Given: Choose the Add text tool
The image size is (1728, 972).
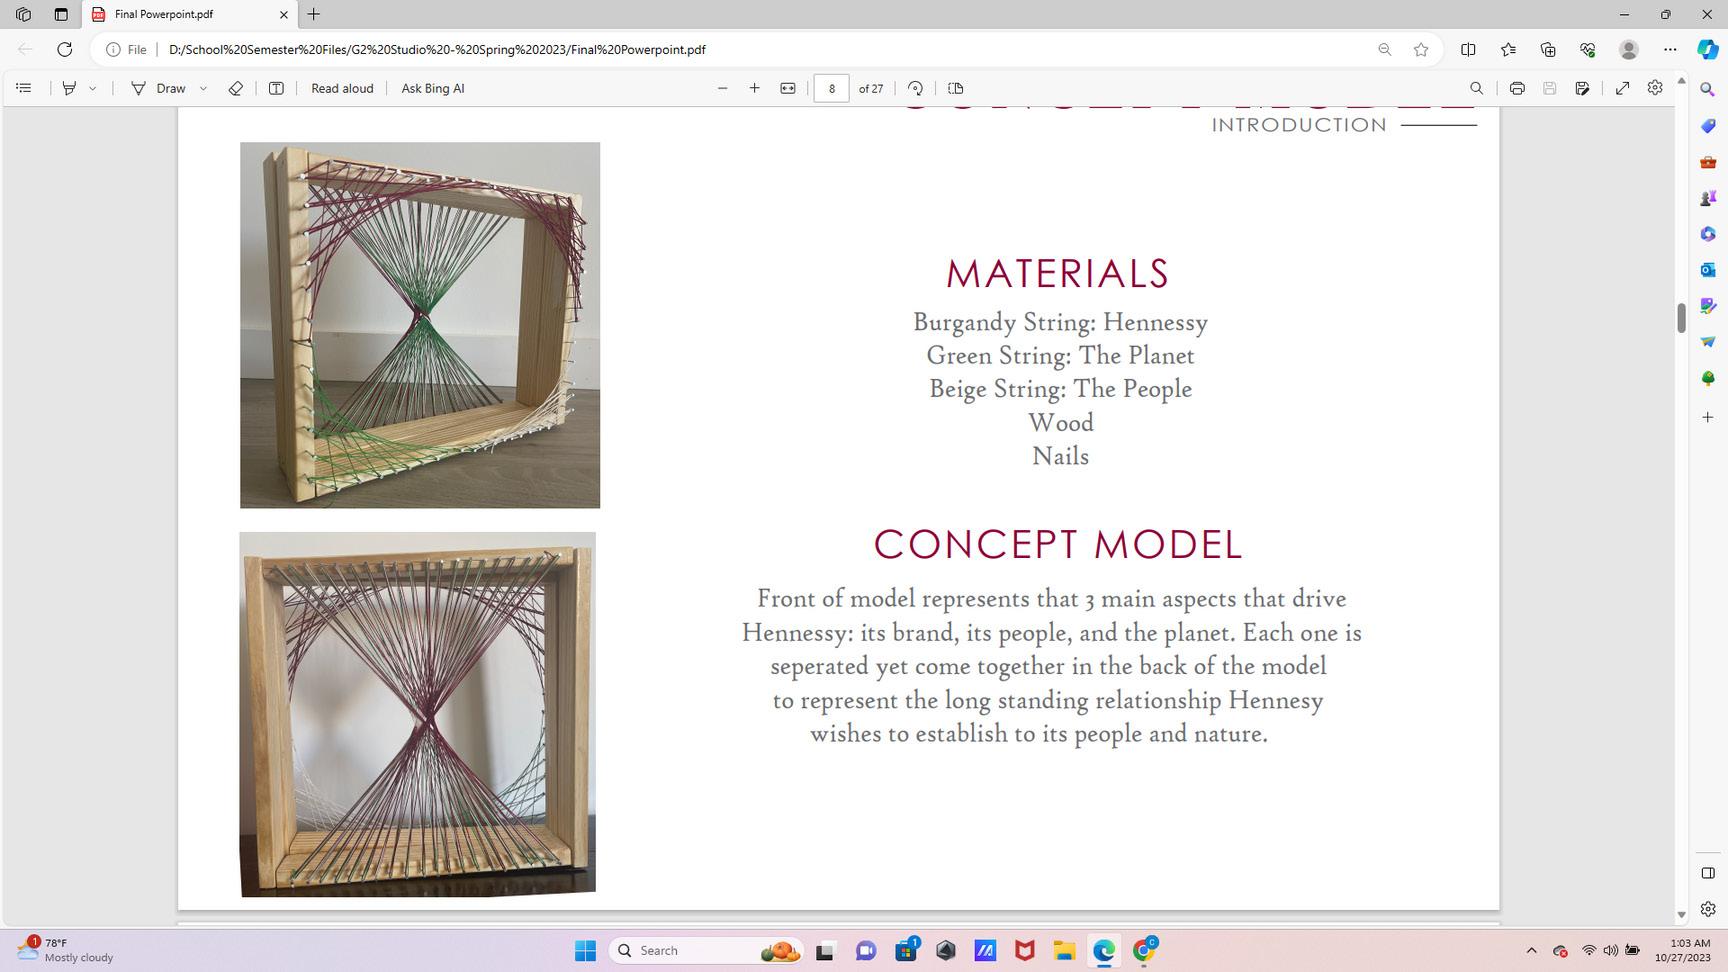Looking at the screenshot, I should pyautogui.click(x=276, y=88).
